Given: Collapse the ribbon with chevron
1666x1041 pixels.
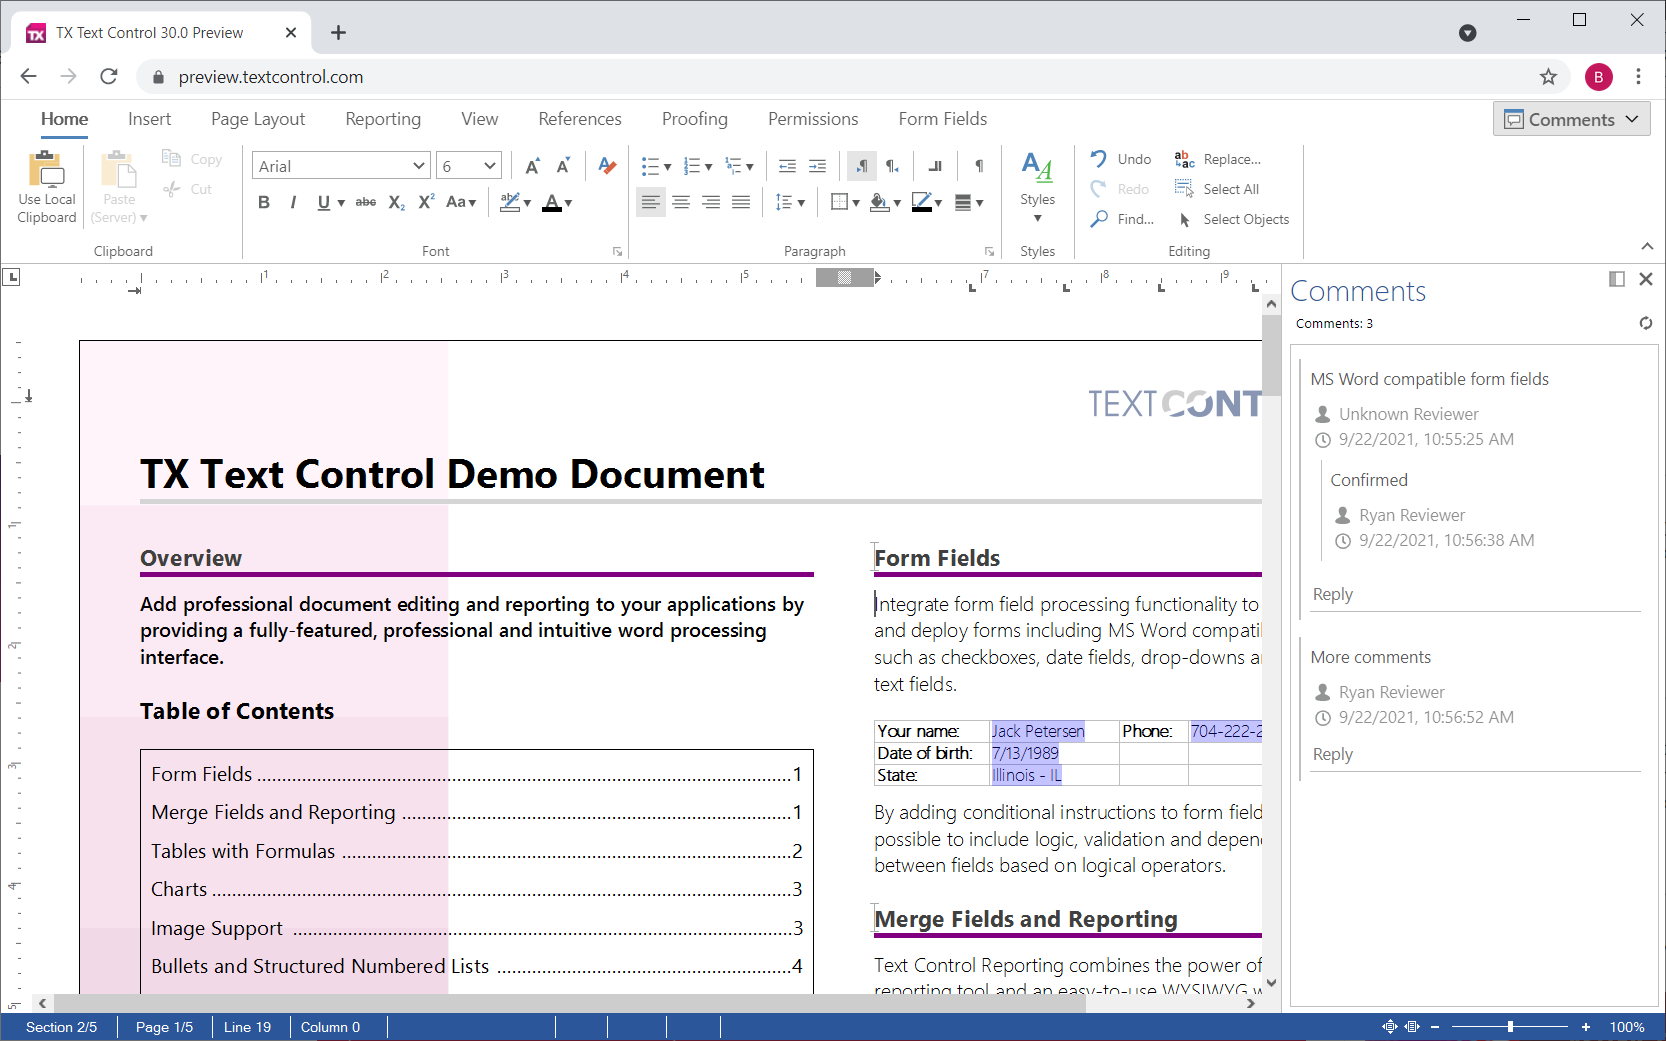Looking at the screenshot, I should click(1647, 246).
